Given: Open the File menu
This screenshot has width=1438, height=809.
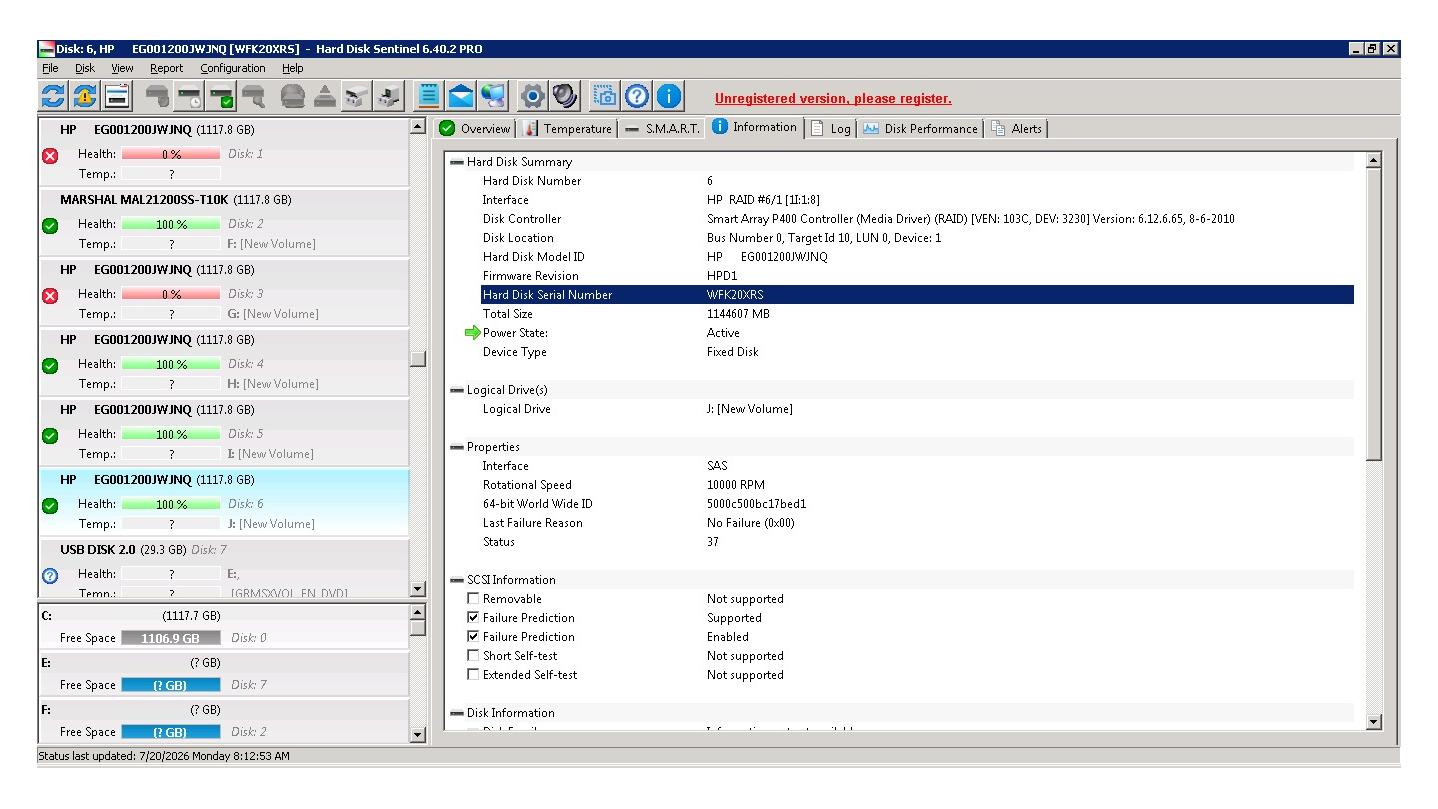Looking at the screenshot, I should coord(50,68).
